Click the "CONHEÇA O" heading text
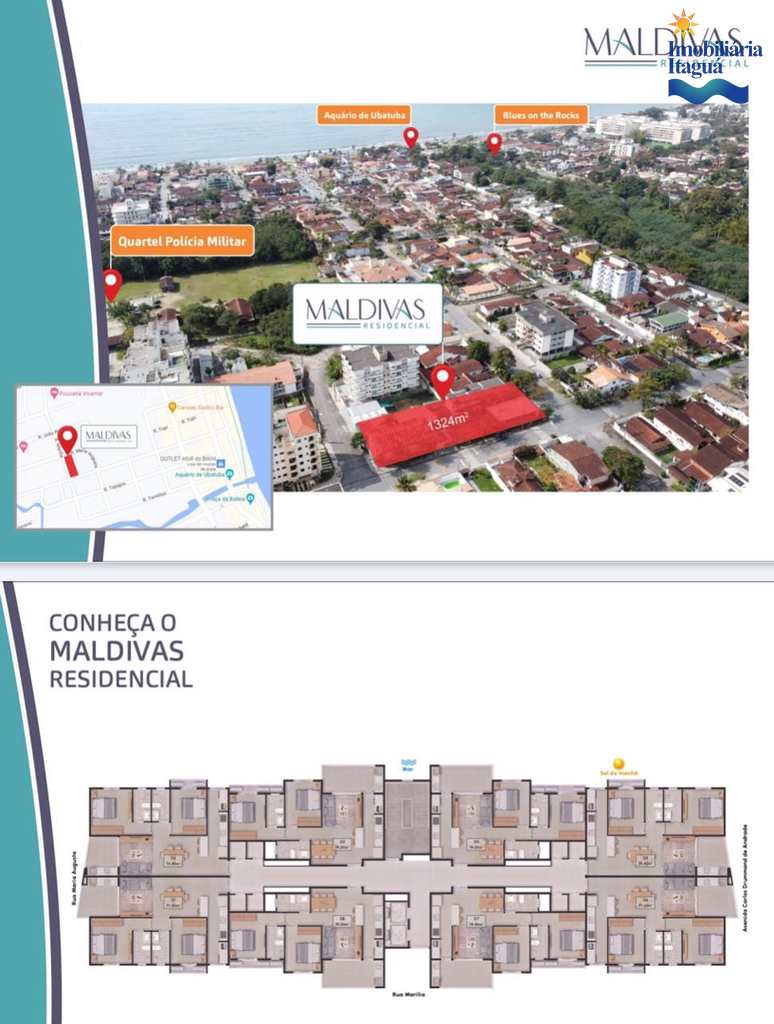The image size is (774, 1024). click(112, 622)
